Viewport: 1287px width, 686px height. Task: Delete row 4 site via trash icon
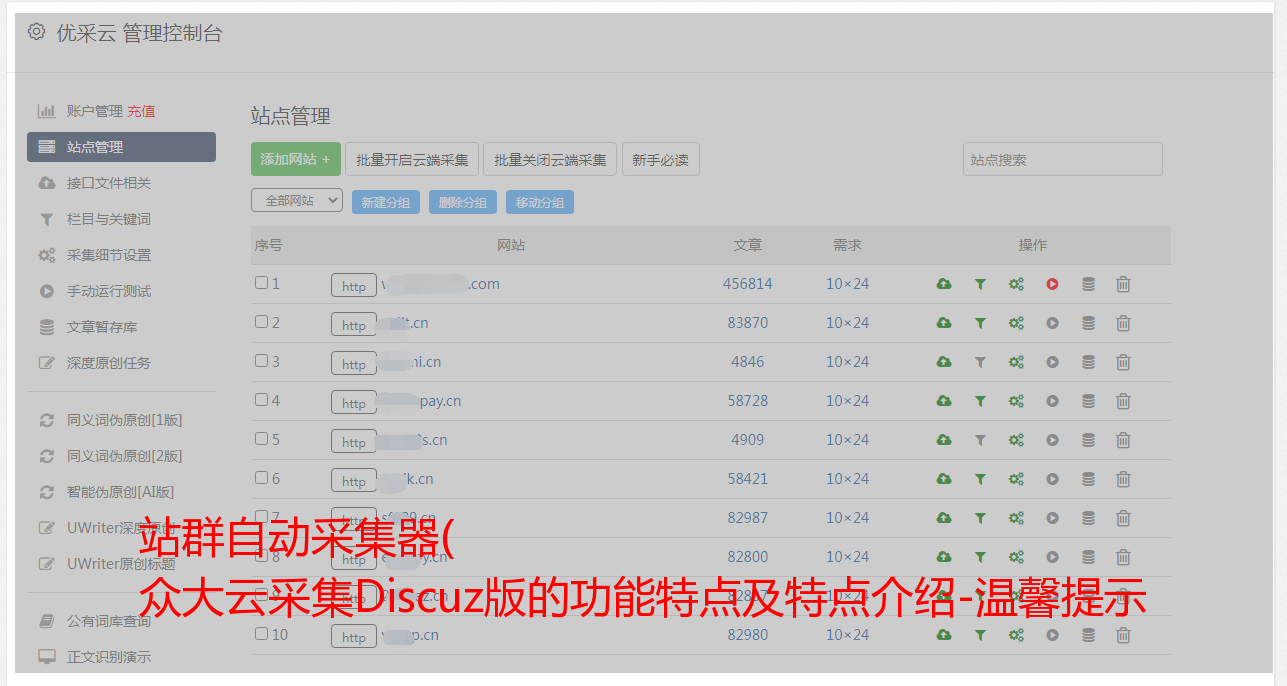(x=1123, y=401)
